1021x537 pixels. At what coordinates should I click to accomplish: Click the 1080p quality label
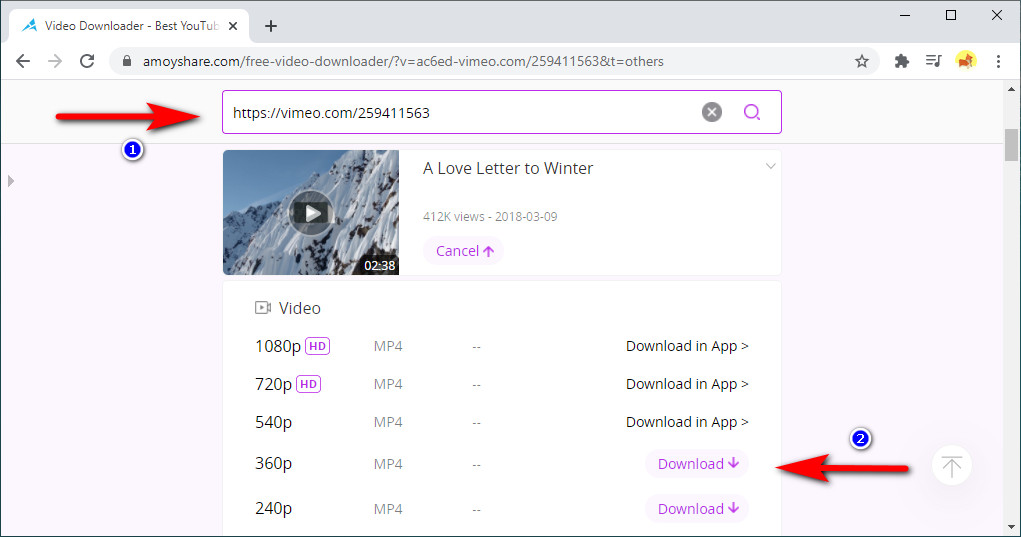coord(277,346)
